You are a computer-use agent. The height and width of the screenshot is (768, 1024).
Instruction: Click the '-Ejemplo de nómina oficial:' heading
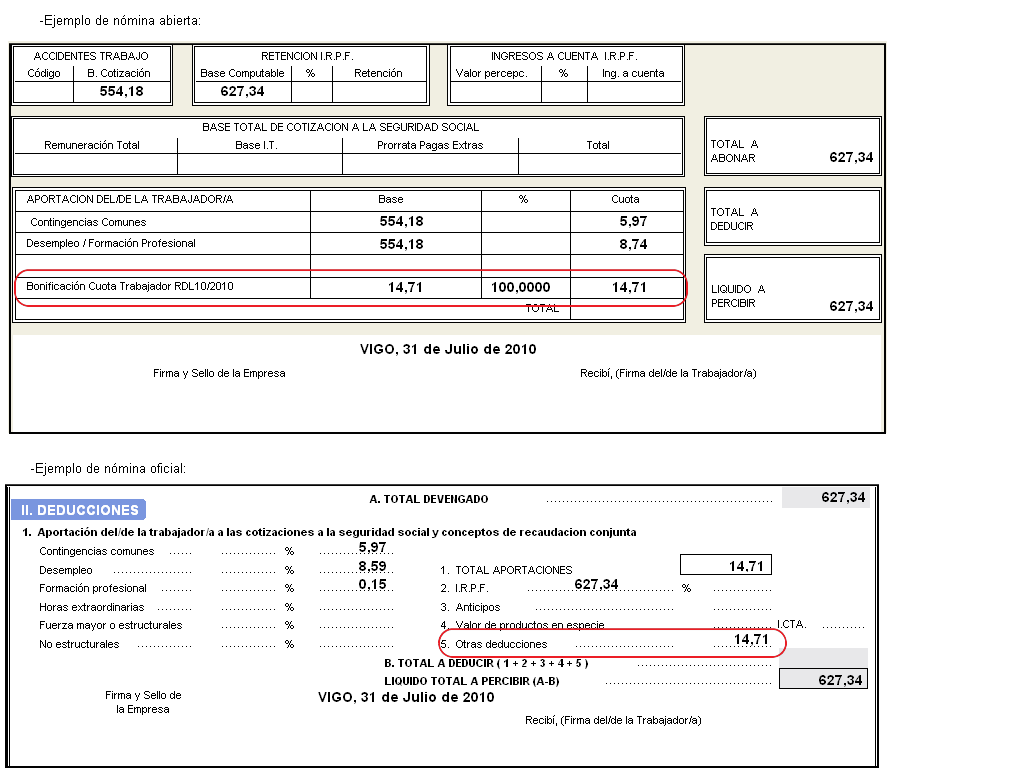pos(108,469)
